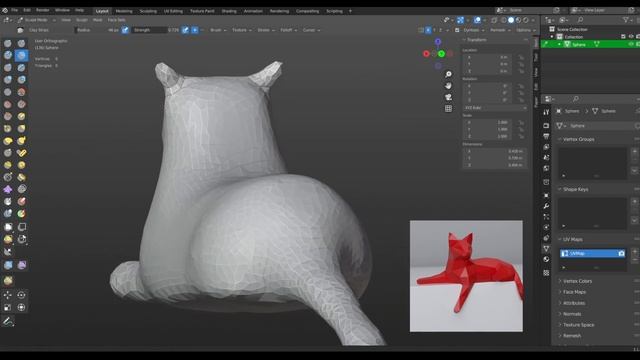This screenshot has width=640, height=360.
Task: Select the Line Project tool
Action: point(8,252)
